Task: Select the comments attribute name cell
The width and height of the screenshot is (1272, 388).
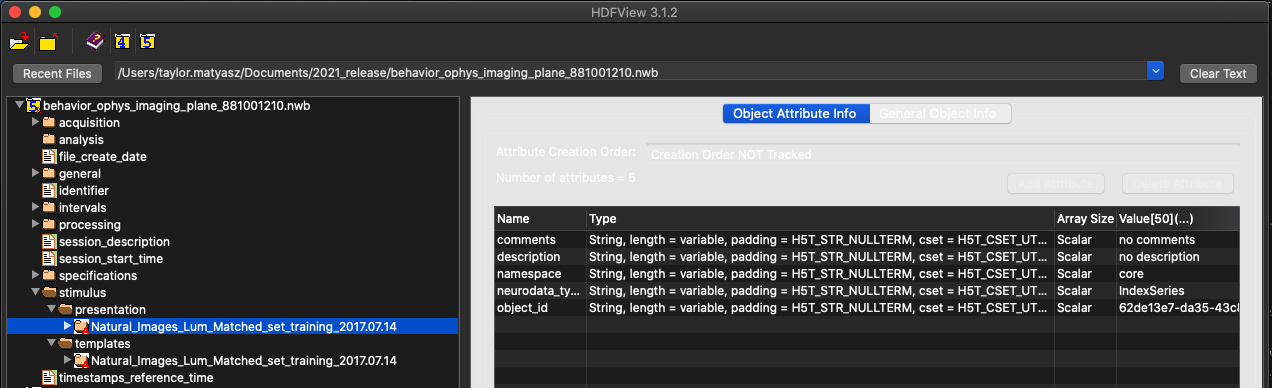Action: [x=540, y=240]
